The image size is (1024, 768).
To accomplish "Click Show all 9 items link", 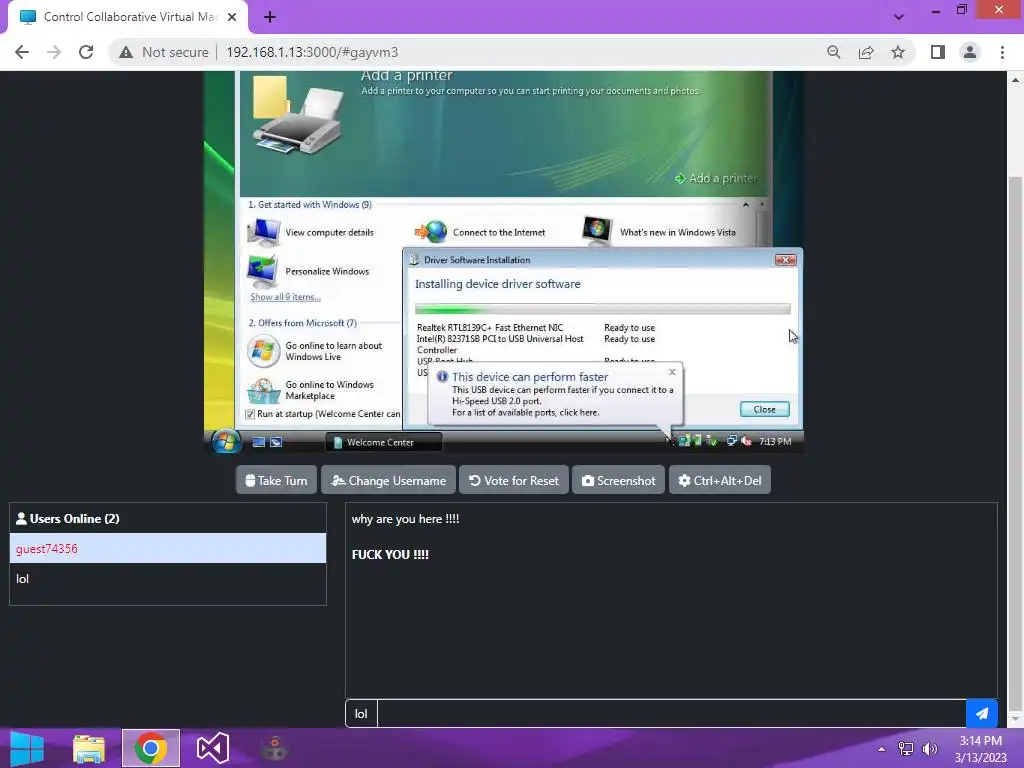I will tap(285, 296).
